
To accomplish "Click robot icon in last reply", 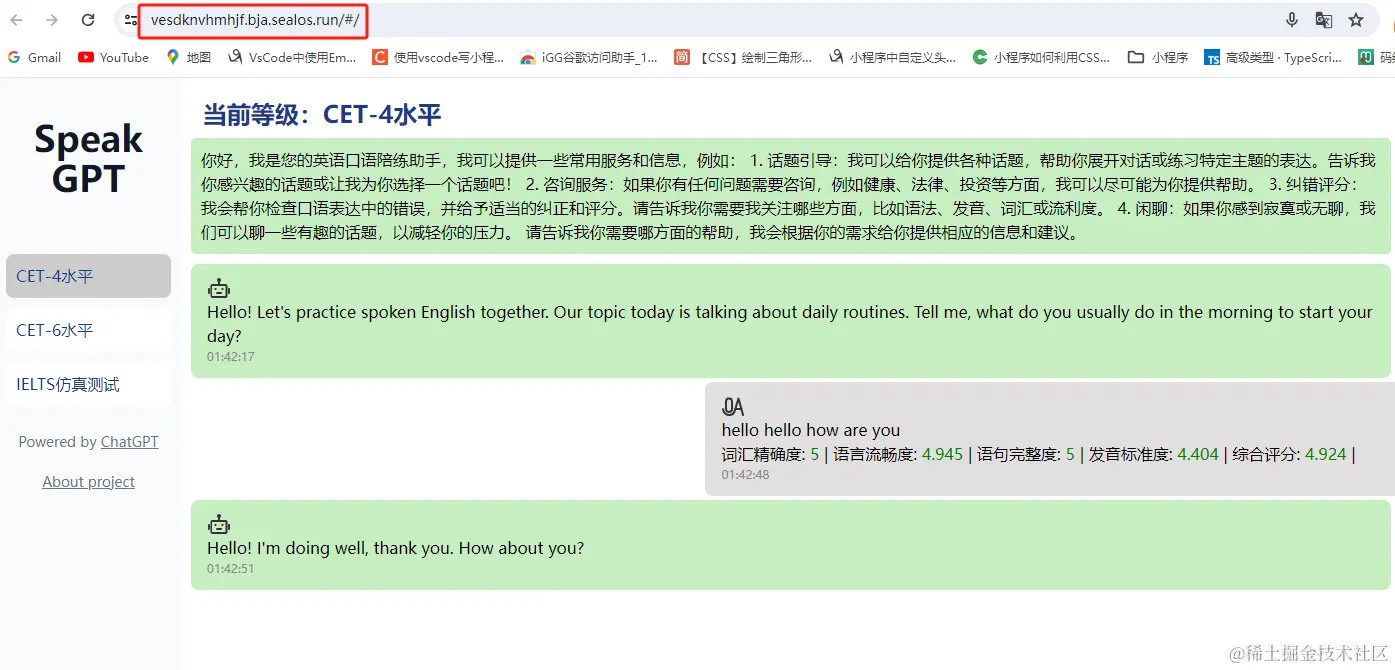I will click(x=219, y=524).
